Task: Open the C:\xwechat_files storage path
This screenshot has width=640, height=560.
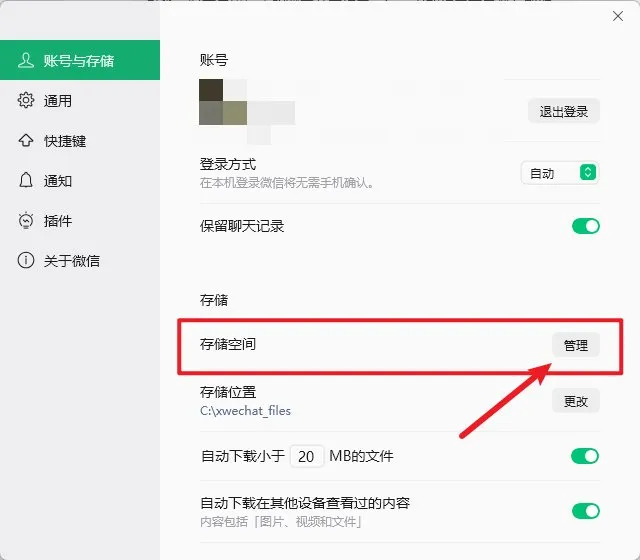Action: click(x=245, y=411)
